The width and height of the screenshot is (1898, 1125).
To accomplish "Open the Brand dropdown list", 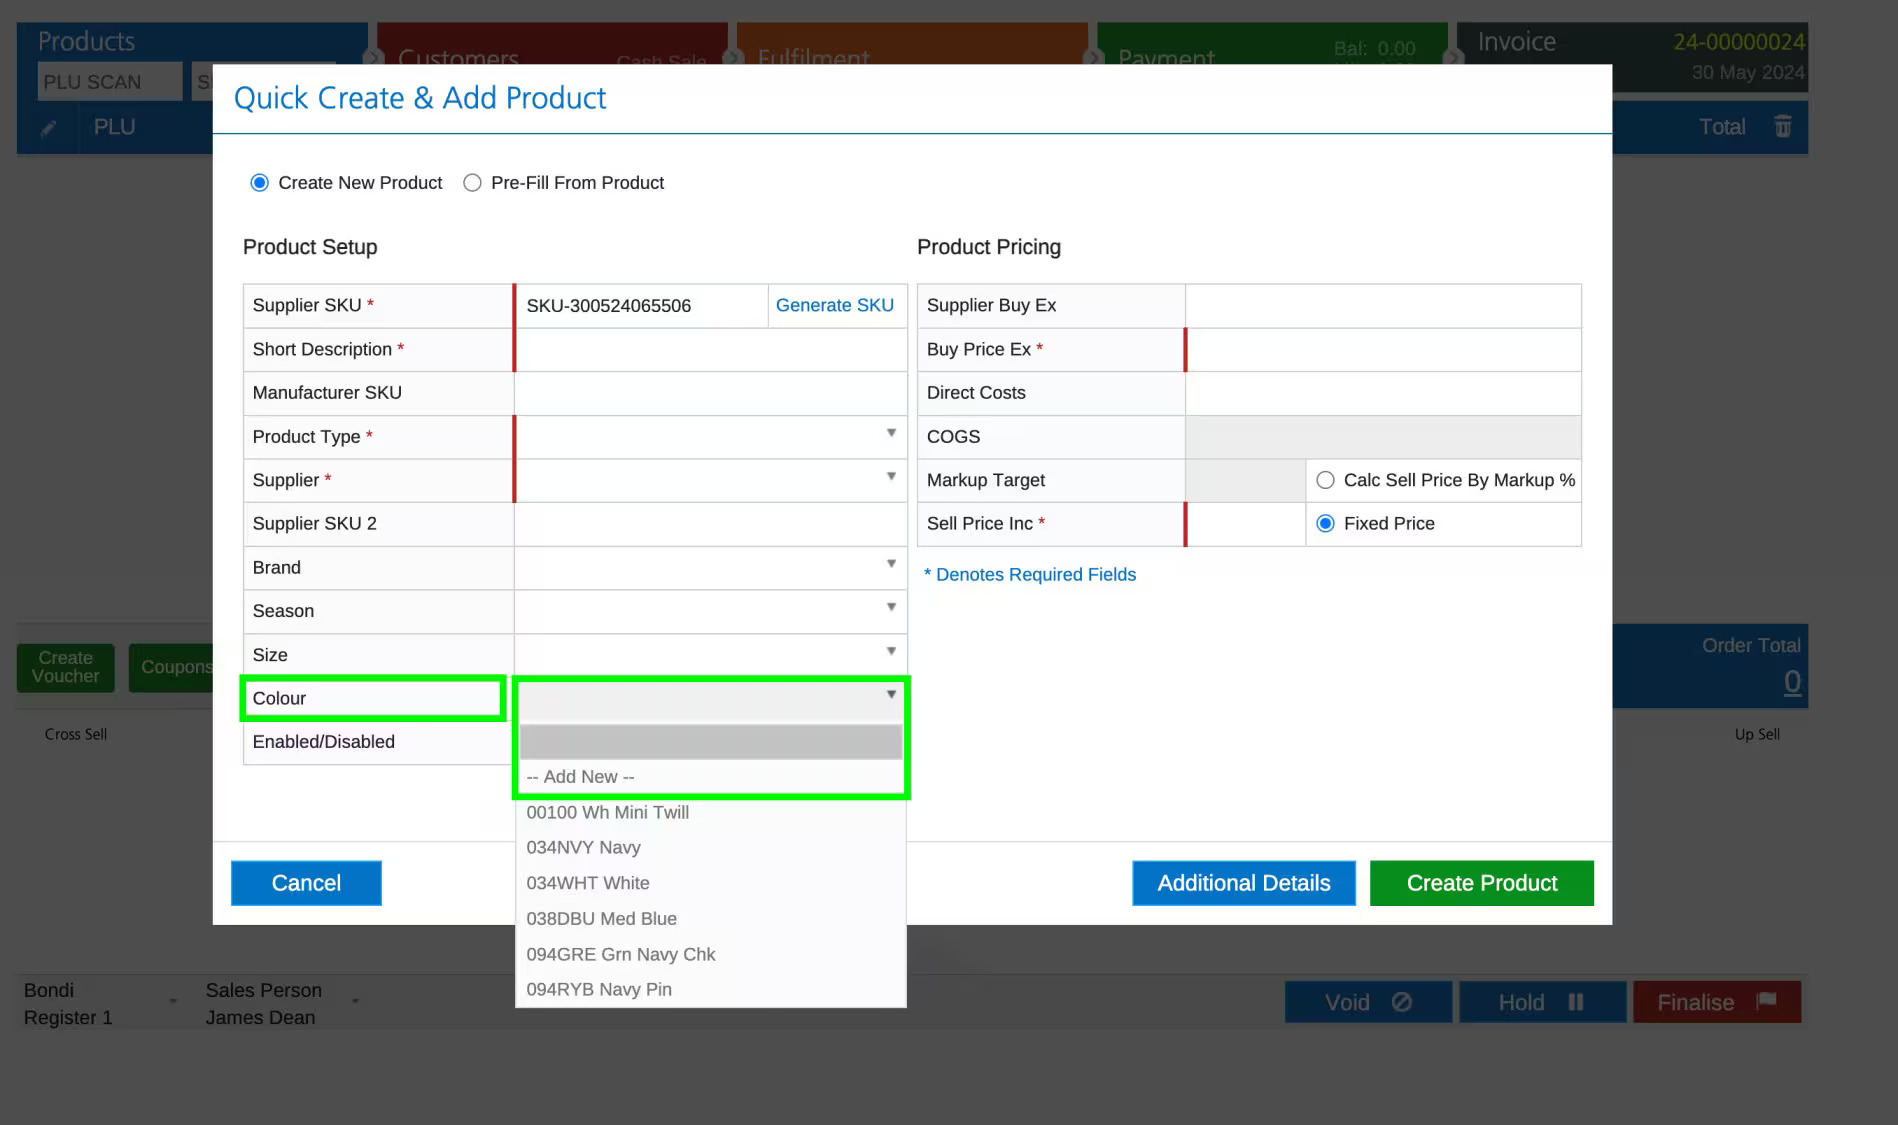I will coord(711,567).
